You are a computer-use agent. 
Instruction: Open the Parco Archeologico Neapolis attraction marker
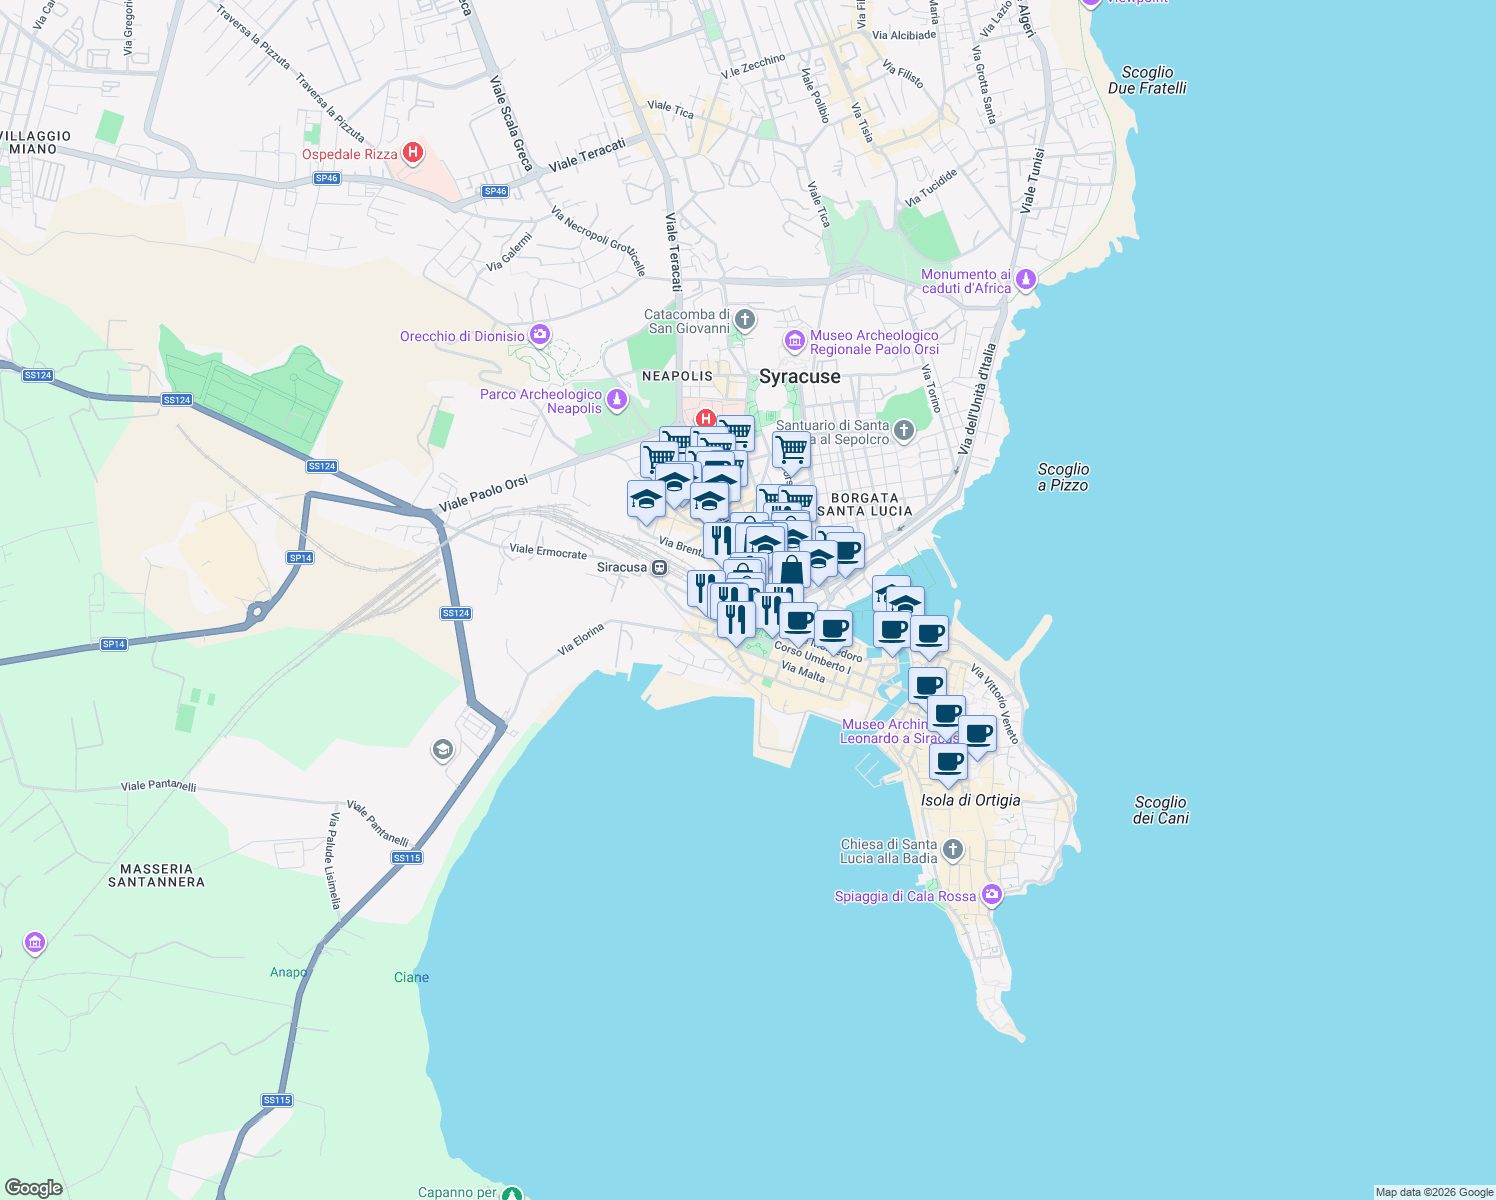[615, 397]
